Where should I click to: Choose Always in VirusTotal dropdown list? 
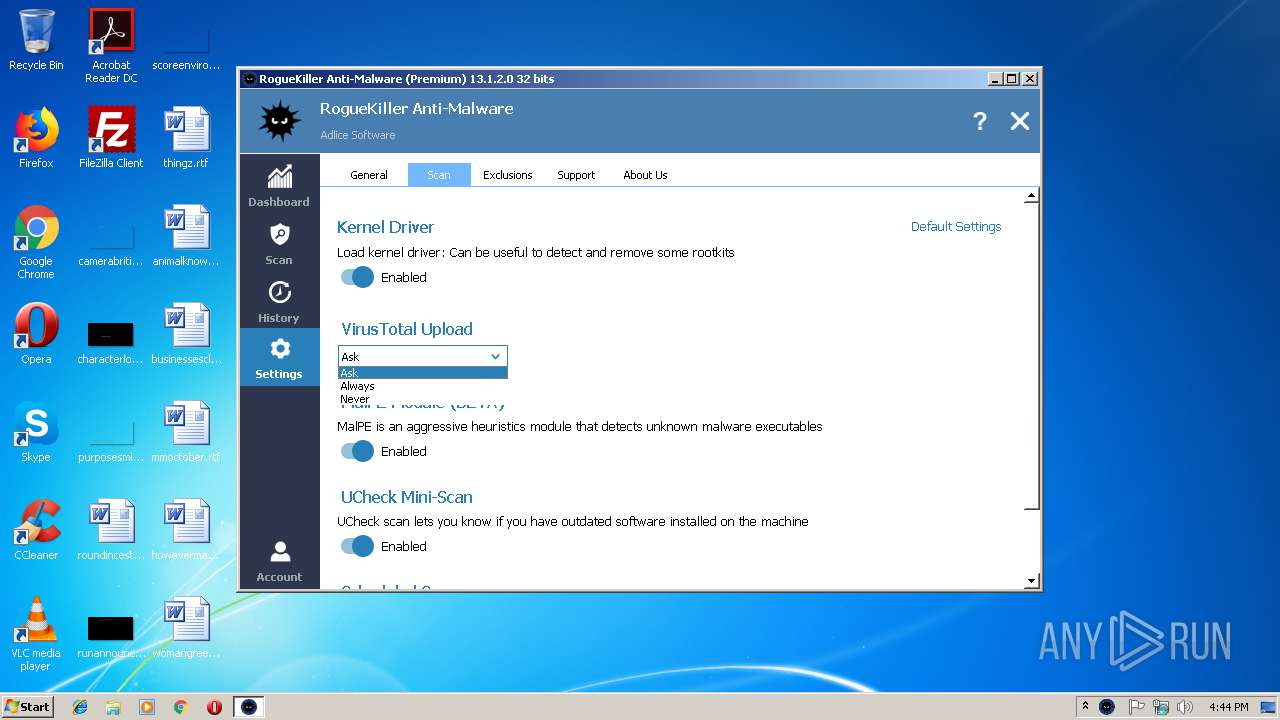(422, 386)
